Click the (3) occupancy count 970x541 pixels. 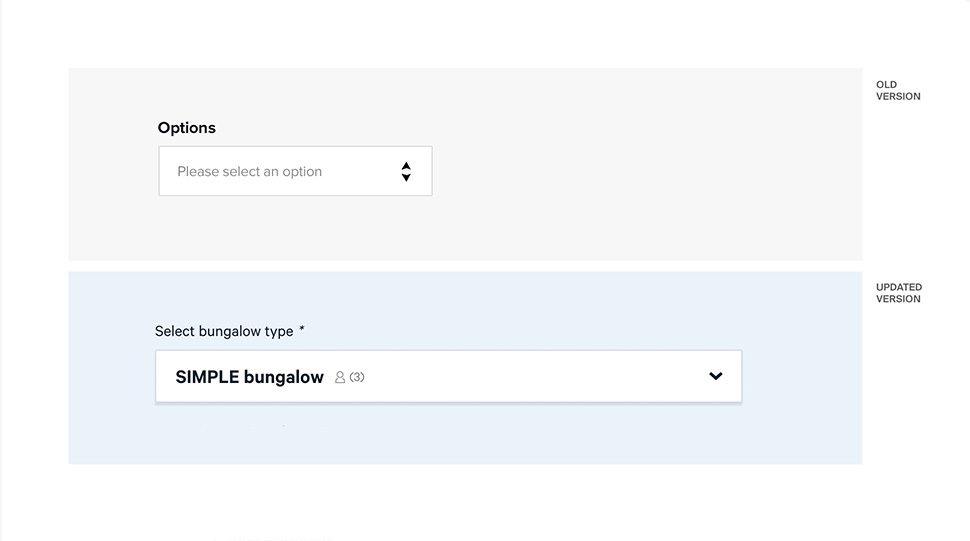tap(357, 378)
